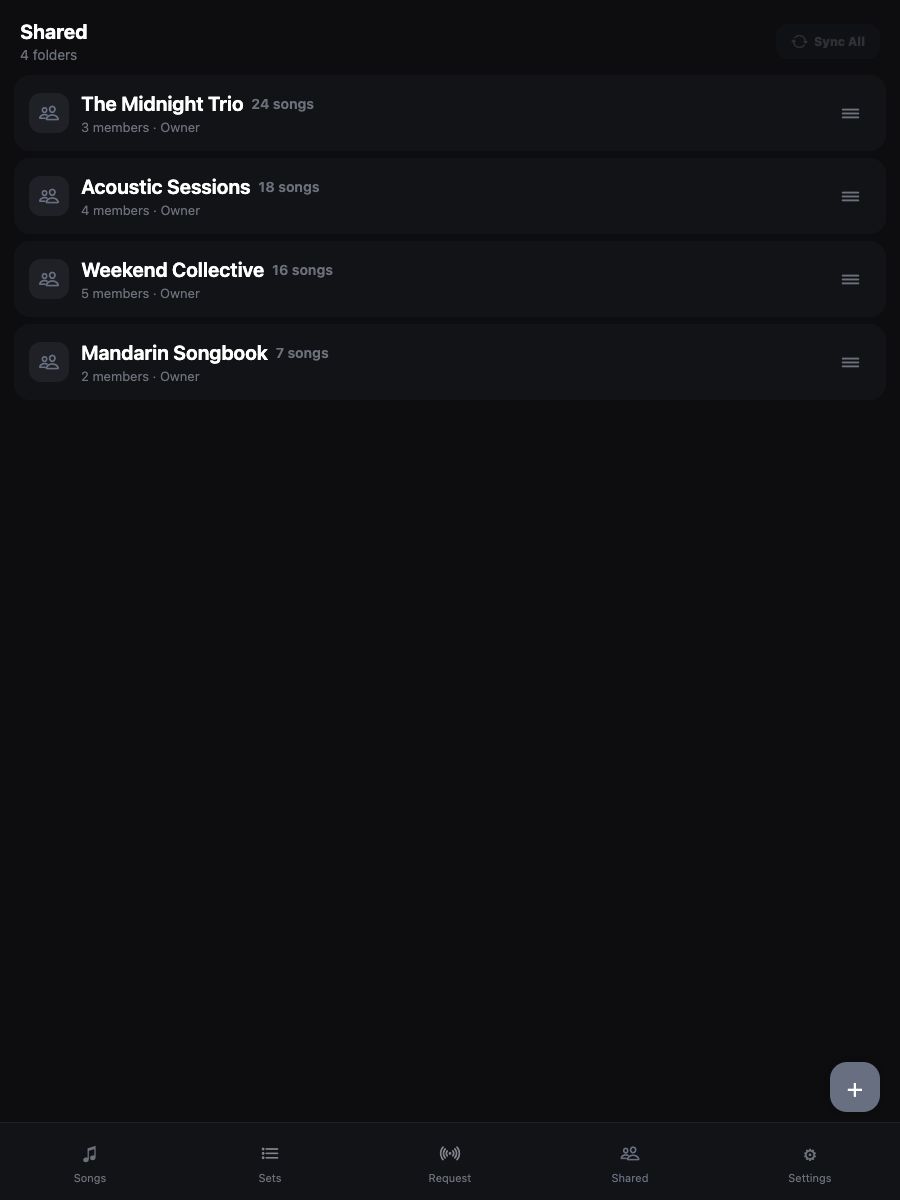The width and height of the screenshot is (900, 1200).
Task: Click the group icon beside Weekend Collective
Action: (x=49, y=279)
